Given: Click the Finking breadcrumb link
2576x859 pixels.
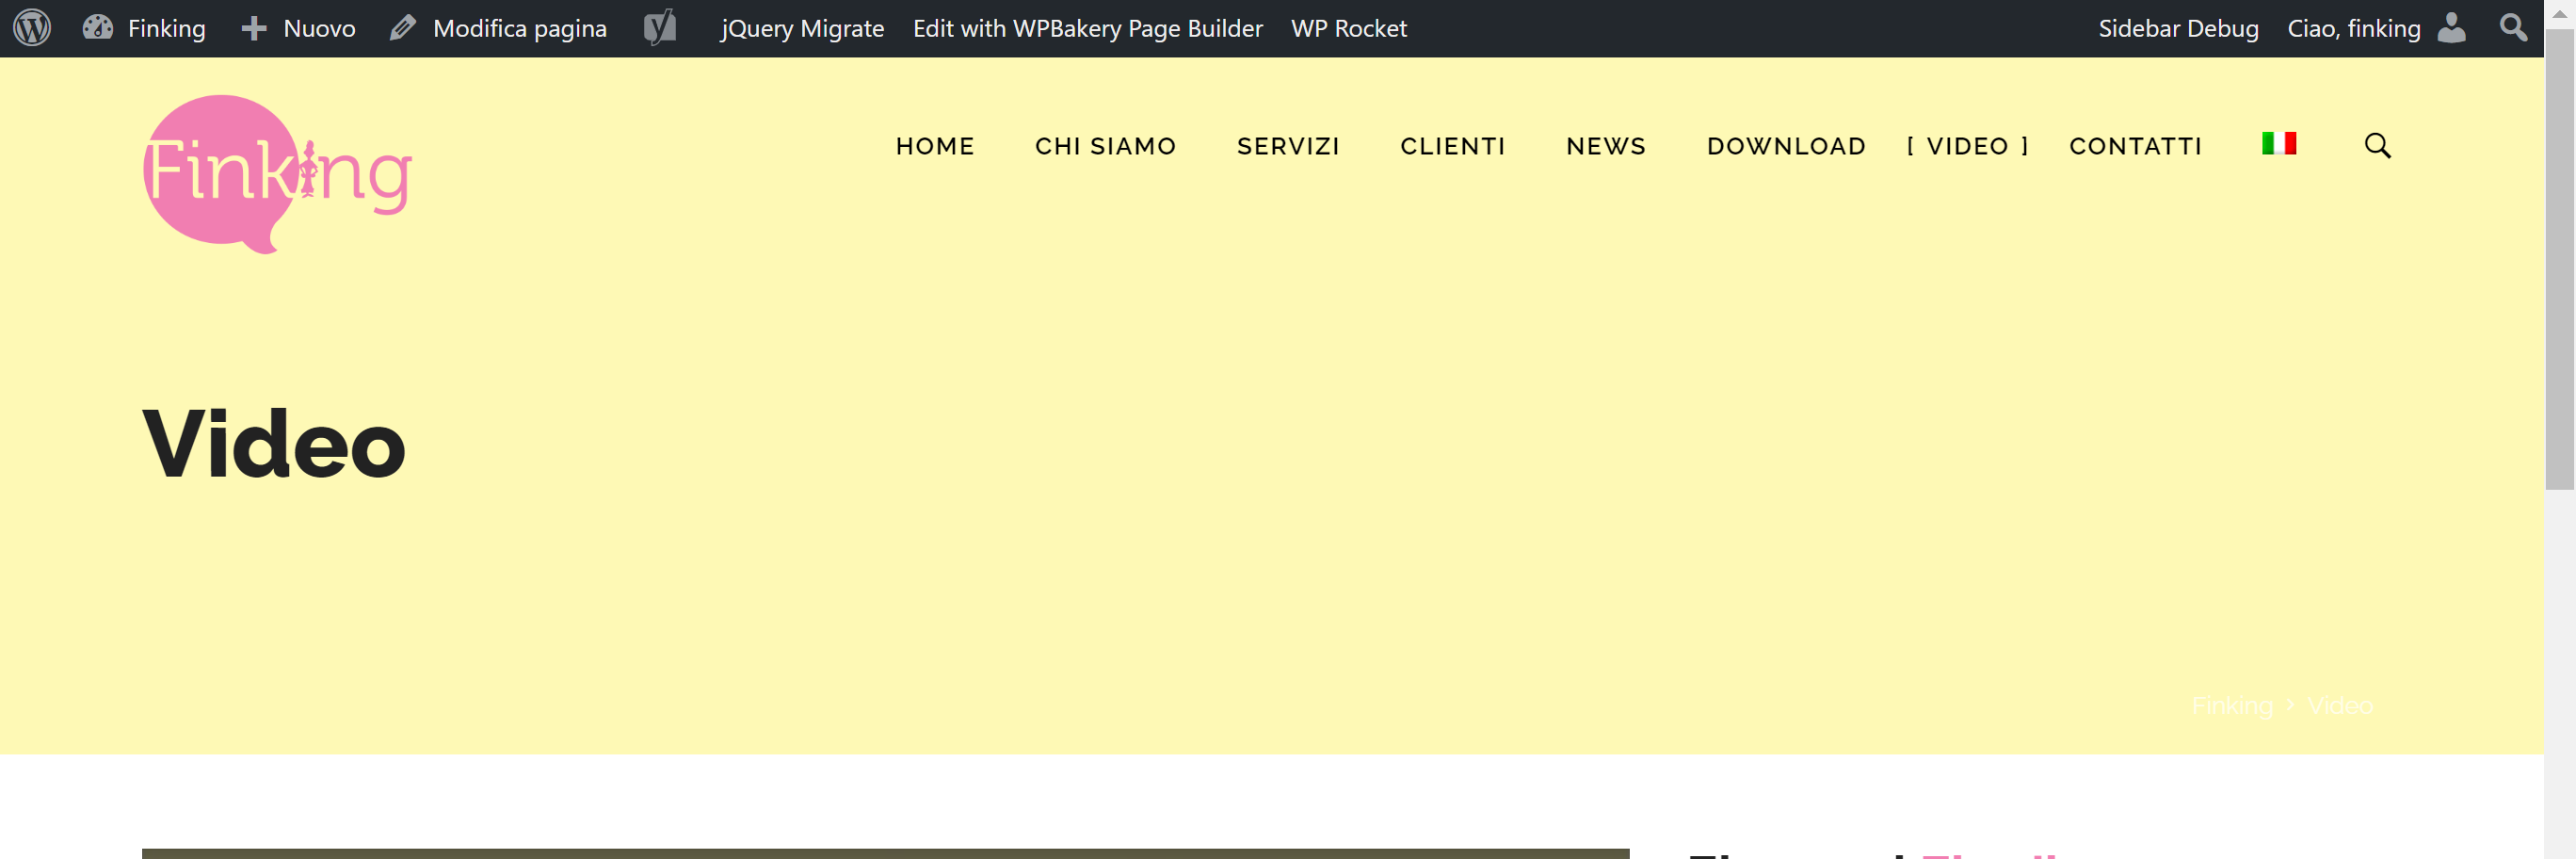Looking at the screenshot, I should pyautogui.click(x=2231, y=706).
